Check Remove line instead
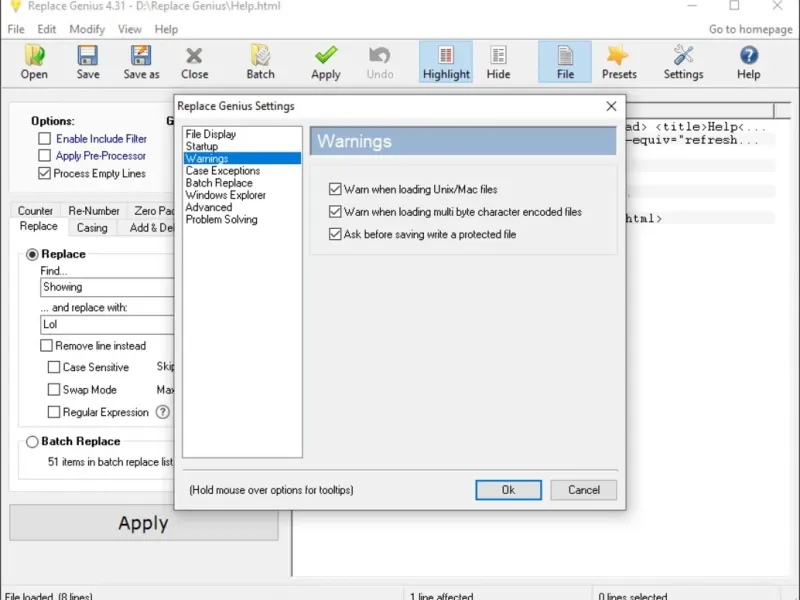This screenshot has width=800, height=600. pyautogui.click(x=46, y=346)
